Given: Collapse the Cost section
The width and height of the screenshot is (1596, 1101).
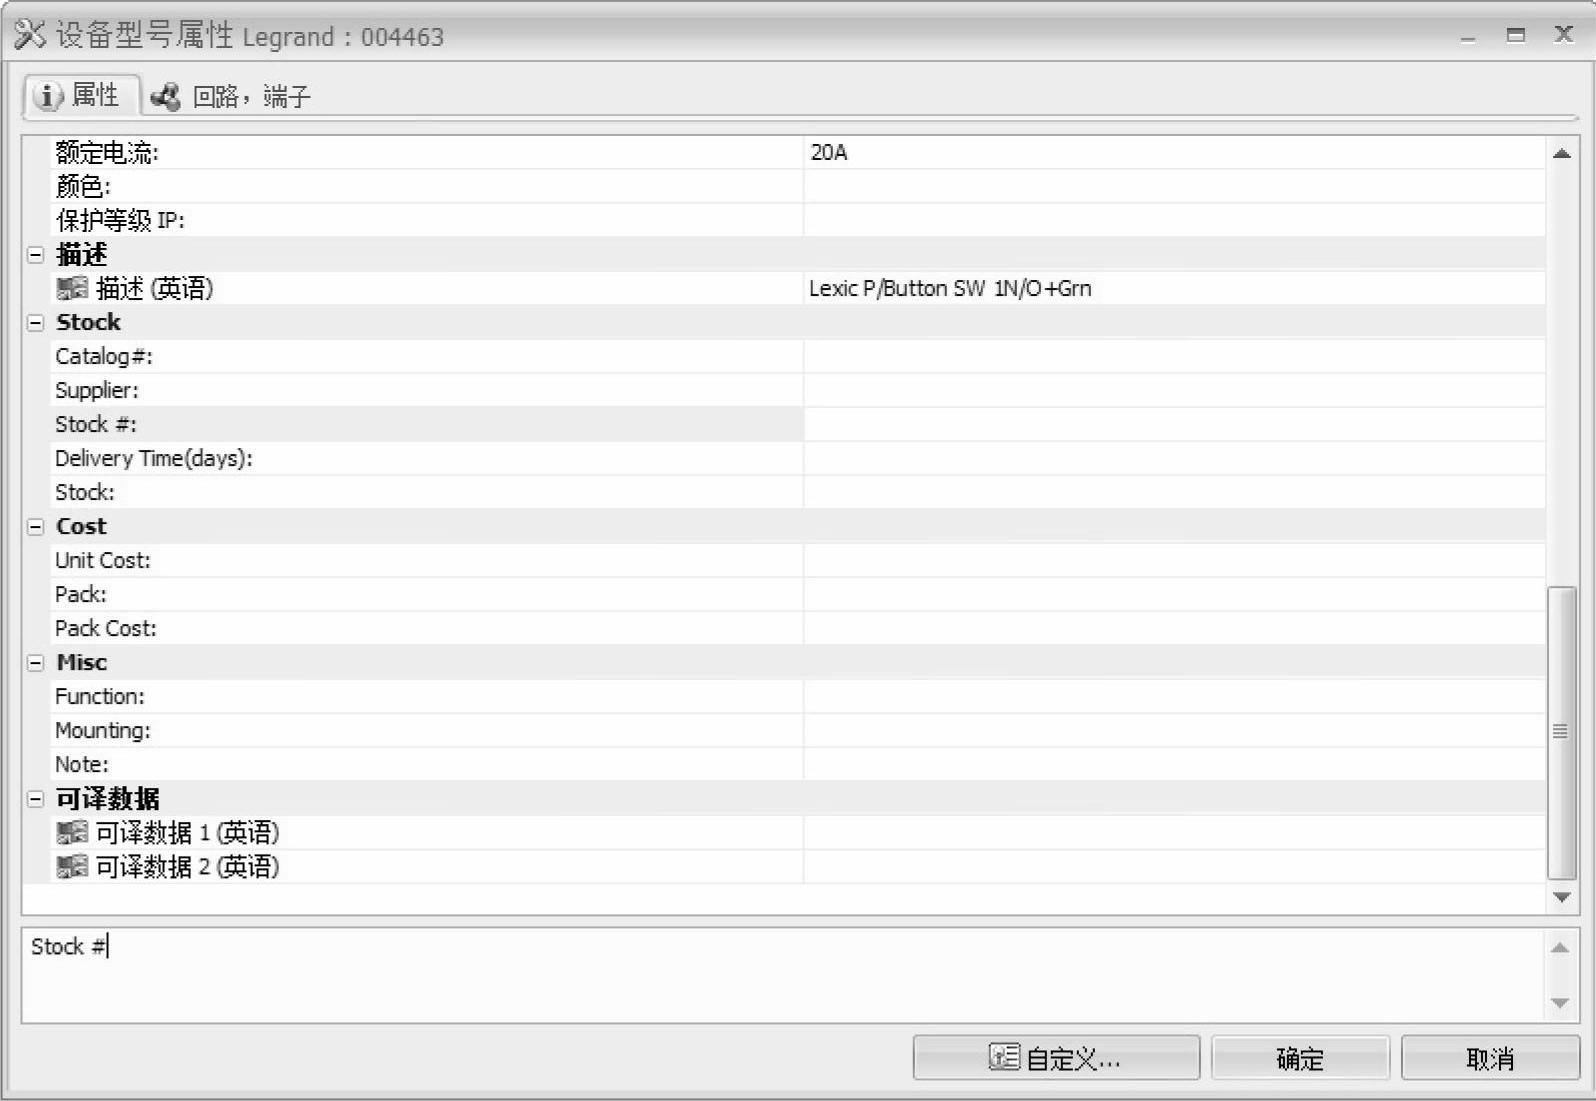Looking at the screenshot, I should coord(36,527).
